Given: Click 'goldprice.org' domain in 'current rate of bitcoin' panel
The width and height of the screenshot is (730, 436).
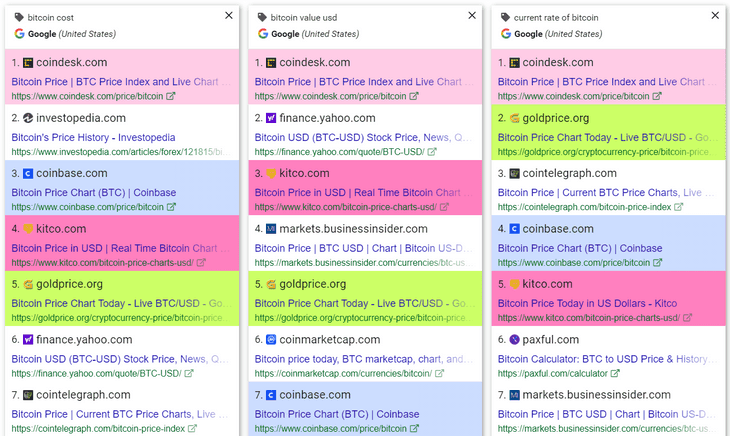Looking at the screenshot, I should point(556,118).
